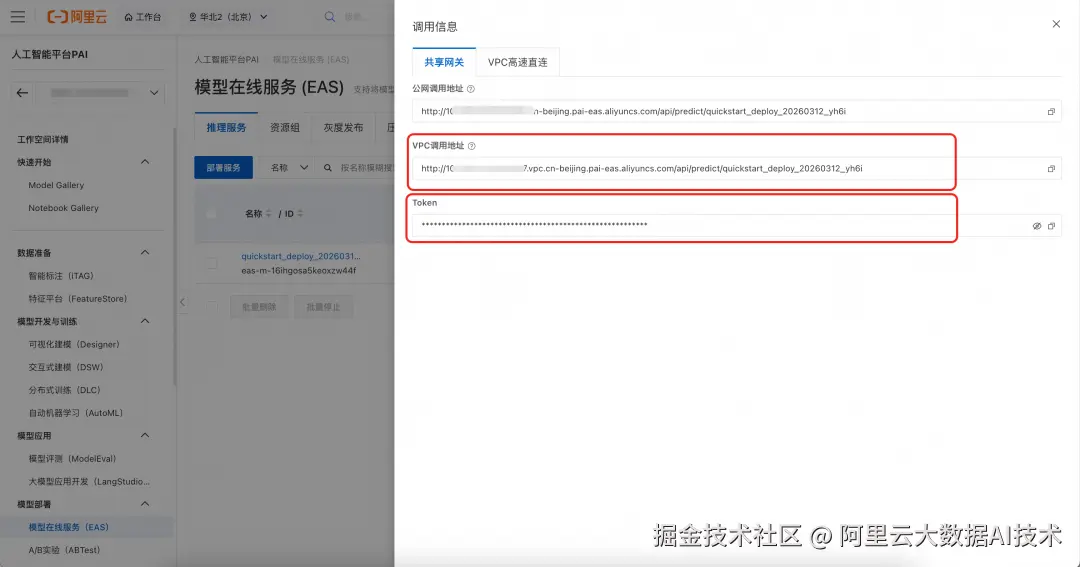This screenshot has height=567, width=1080.
Task: Click the 部署服务 button
Action: [223, 167]
